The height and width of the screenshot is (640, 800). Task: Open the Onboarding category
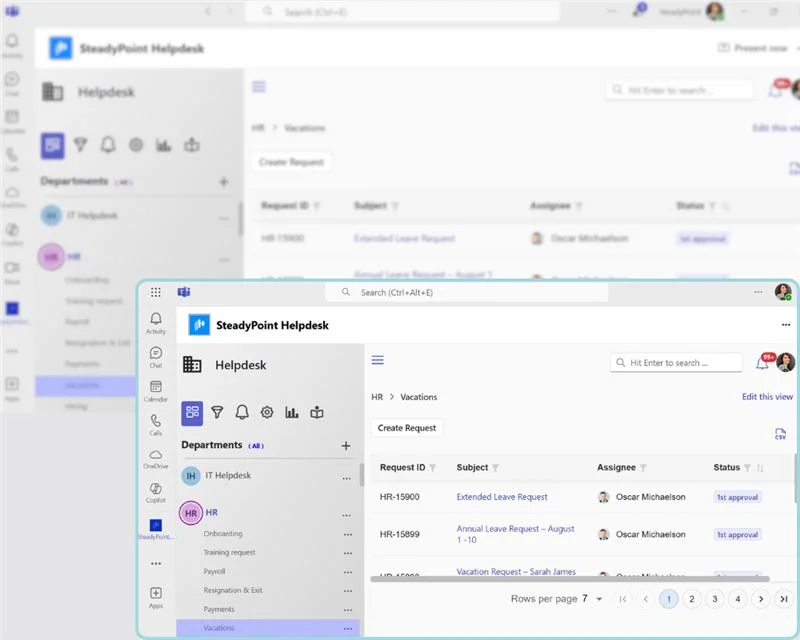223,534
